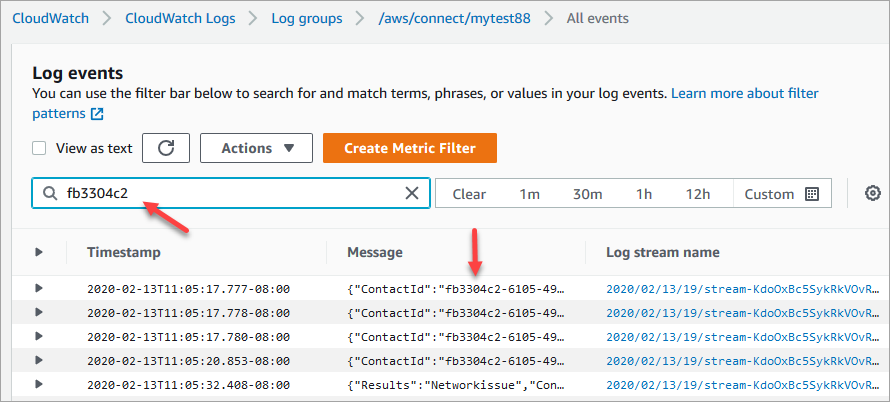This screenshot has width=890, height=402.
Task: Enable the View as text checkbox
Action: click(40, 148)
